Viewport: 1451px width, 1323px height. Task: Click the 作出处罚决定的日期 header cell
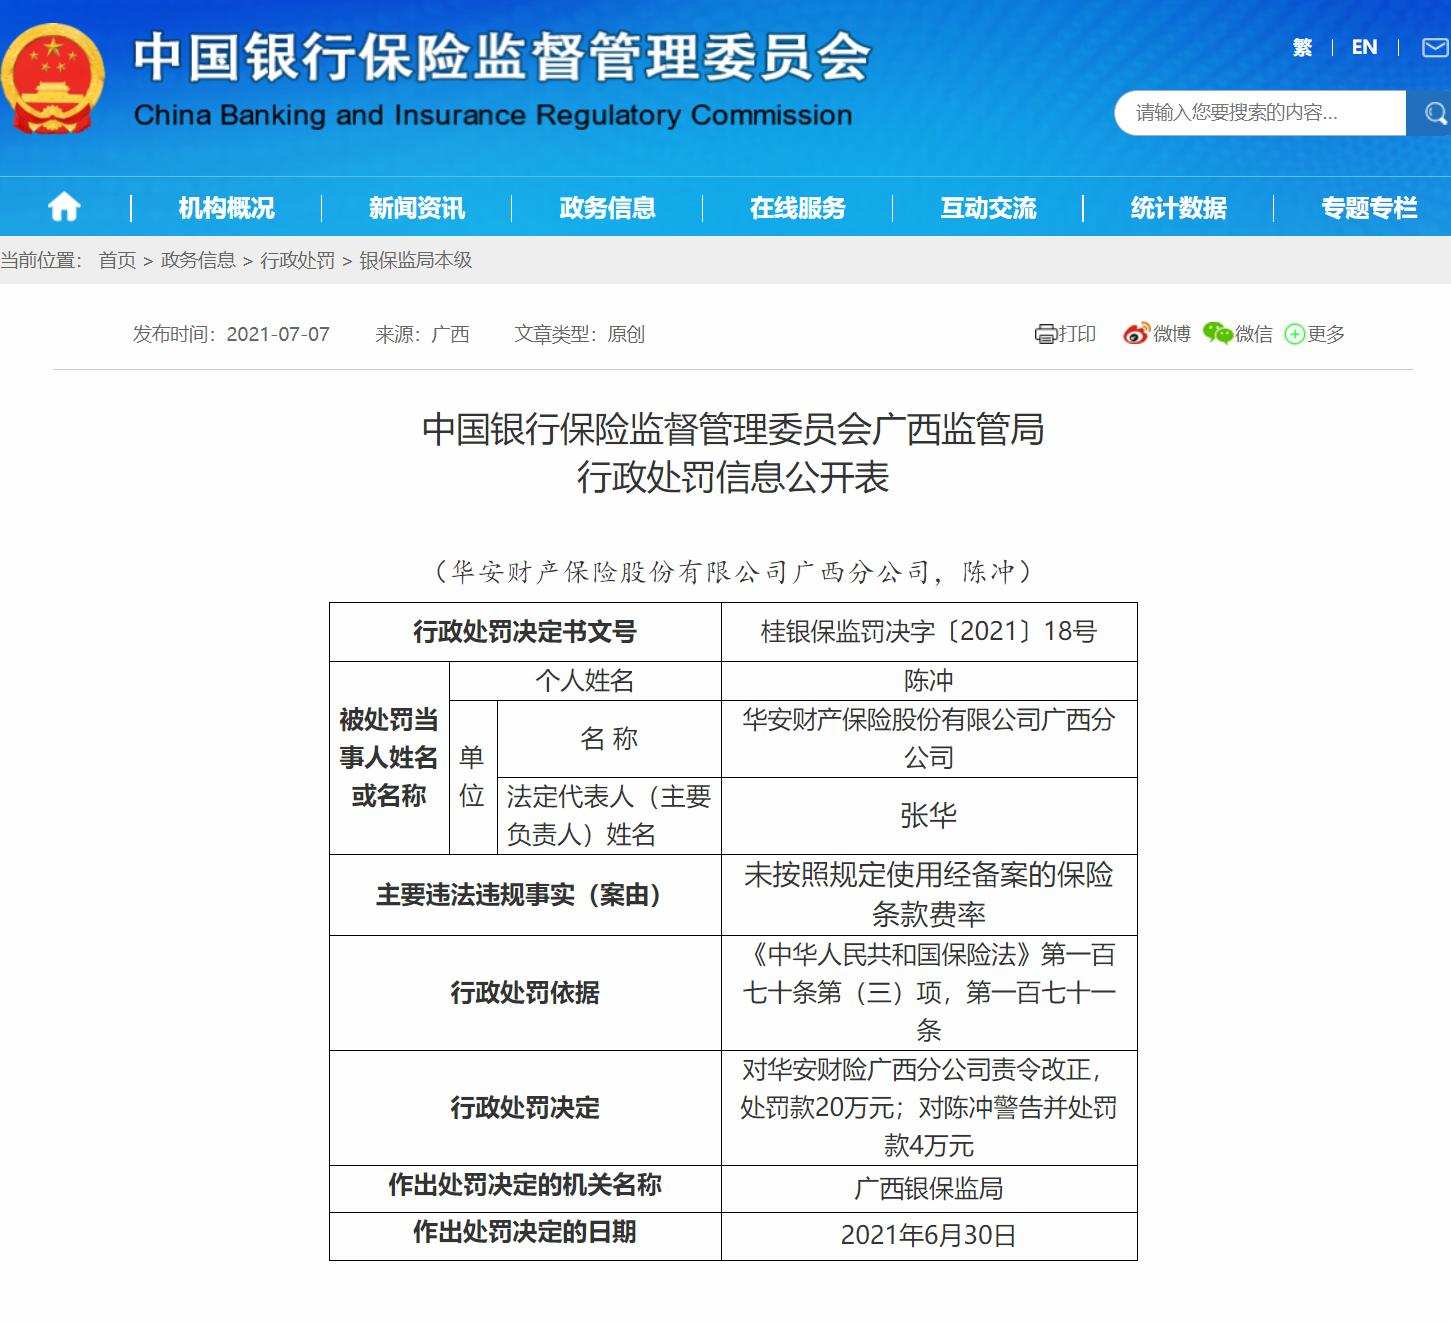pos(525,1236)
